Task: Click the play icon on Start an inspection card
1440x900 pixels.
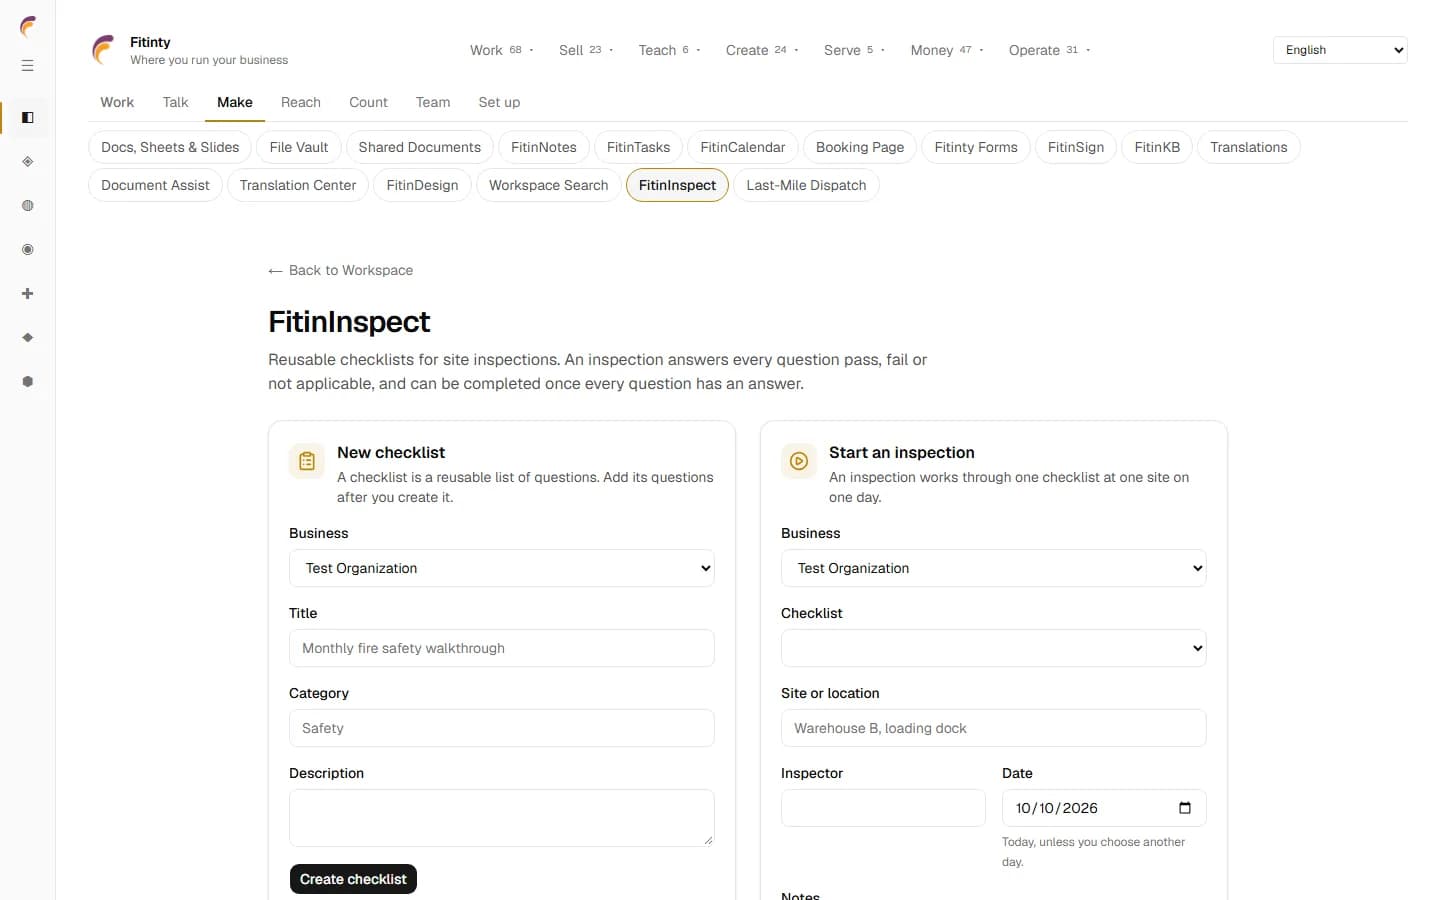Action: pos(799,461)
